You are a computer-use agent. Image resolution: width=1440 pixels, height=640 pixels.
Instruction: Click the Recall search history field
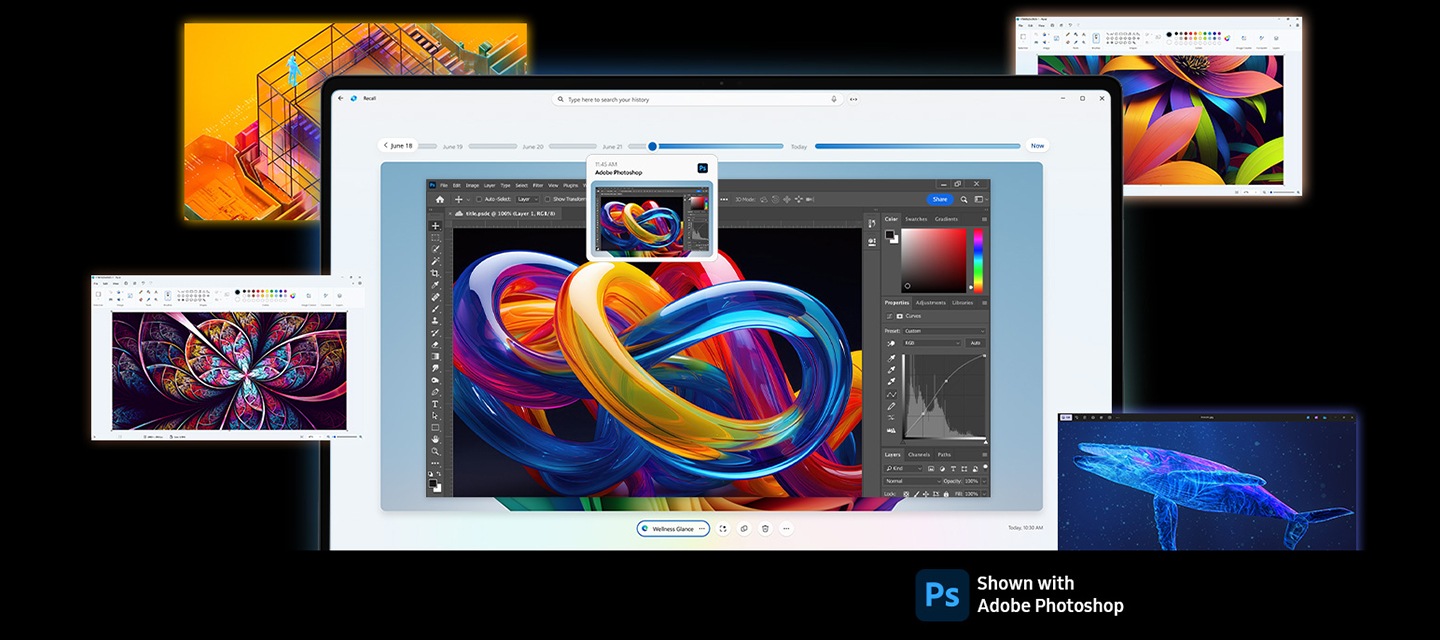point(697,99)
